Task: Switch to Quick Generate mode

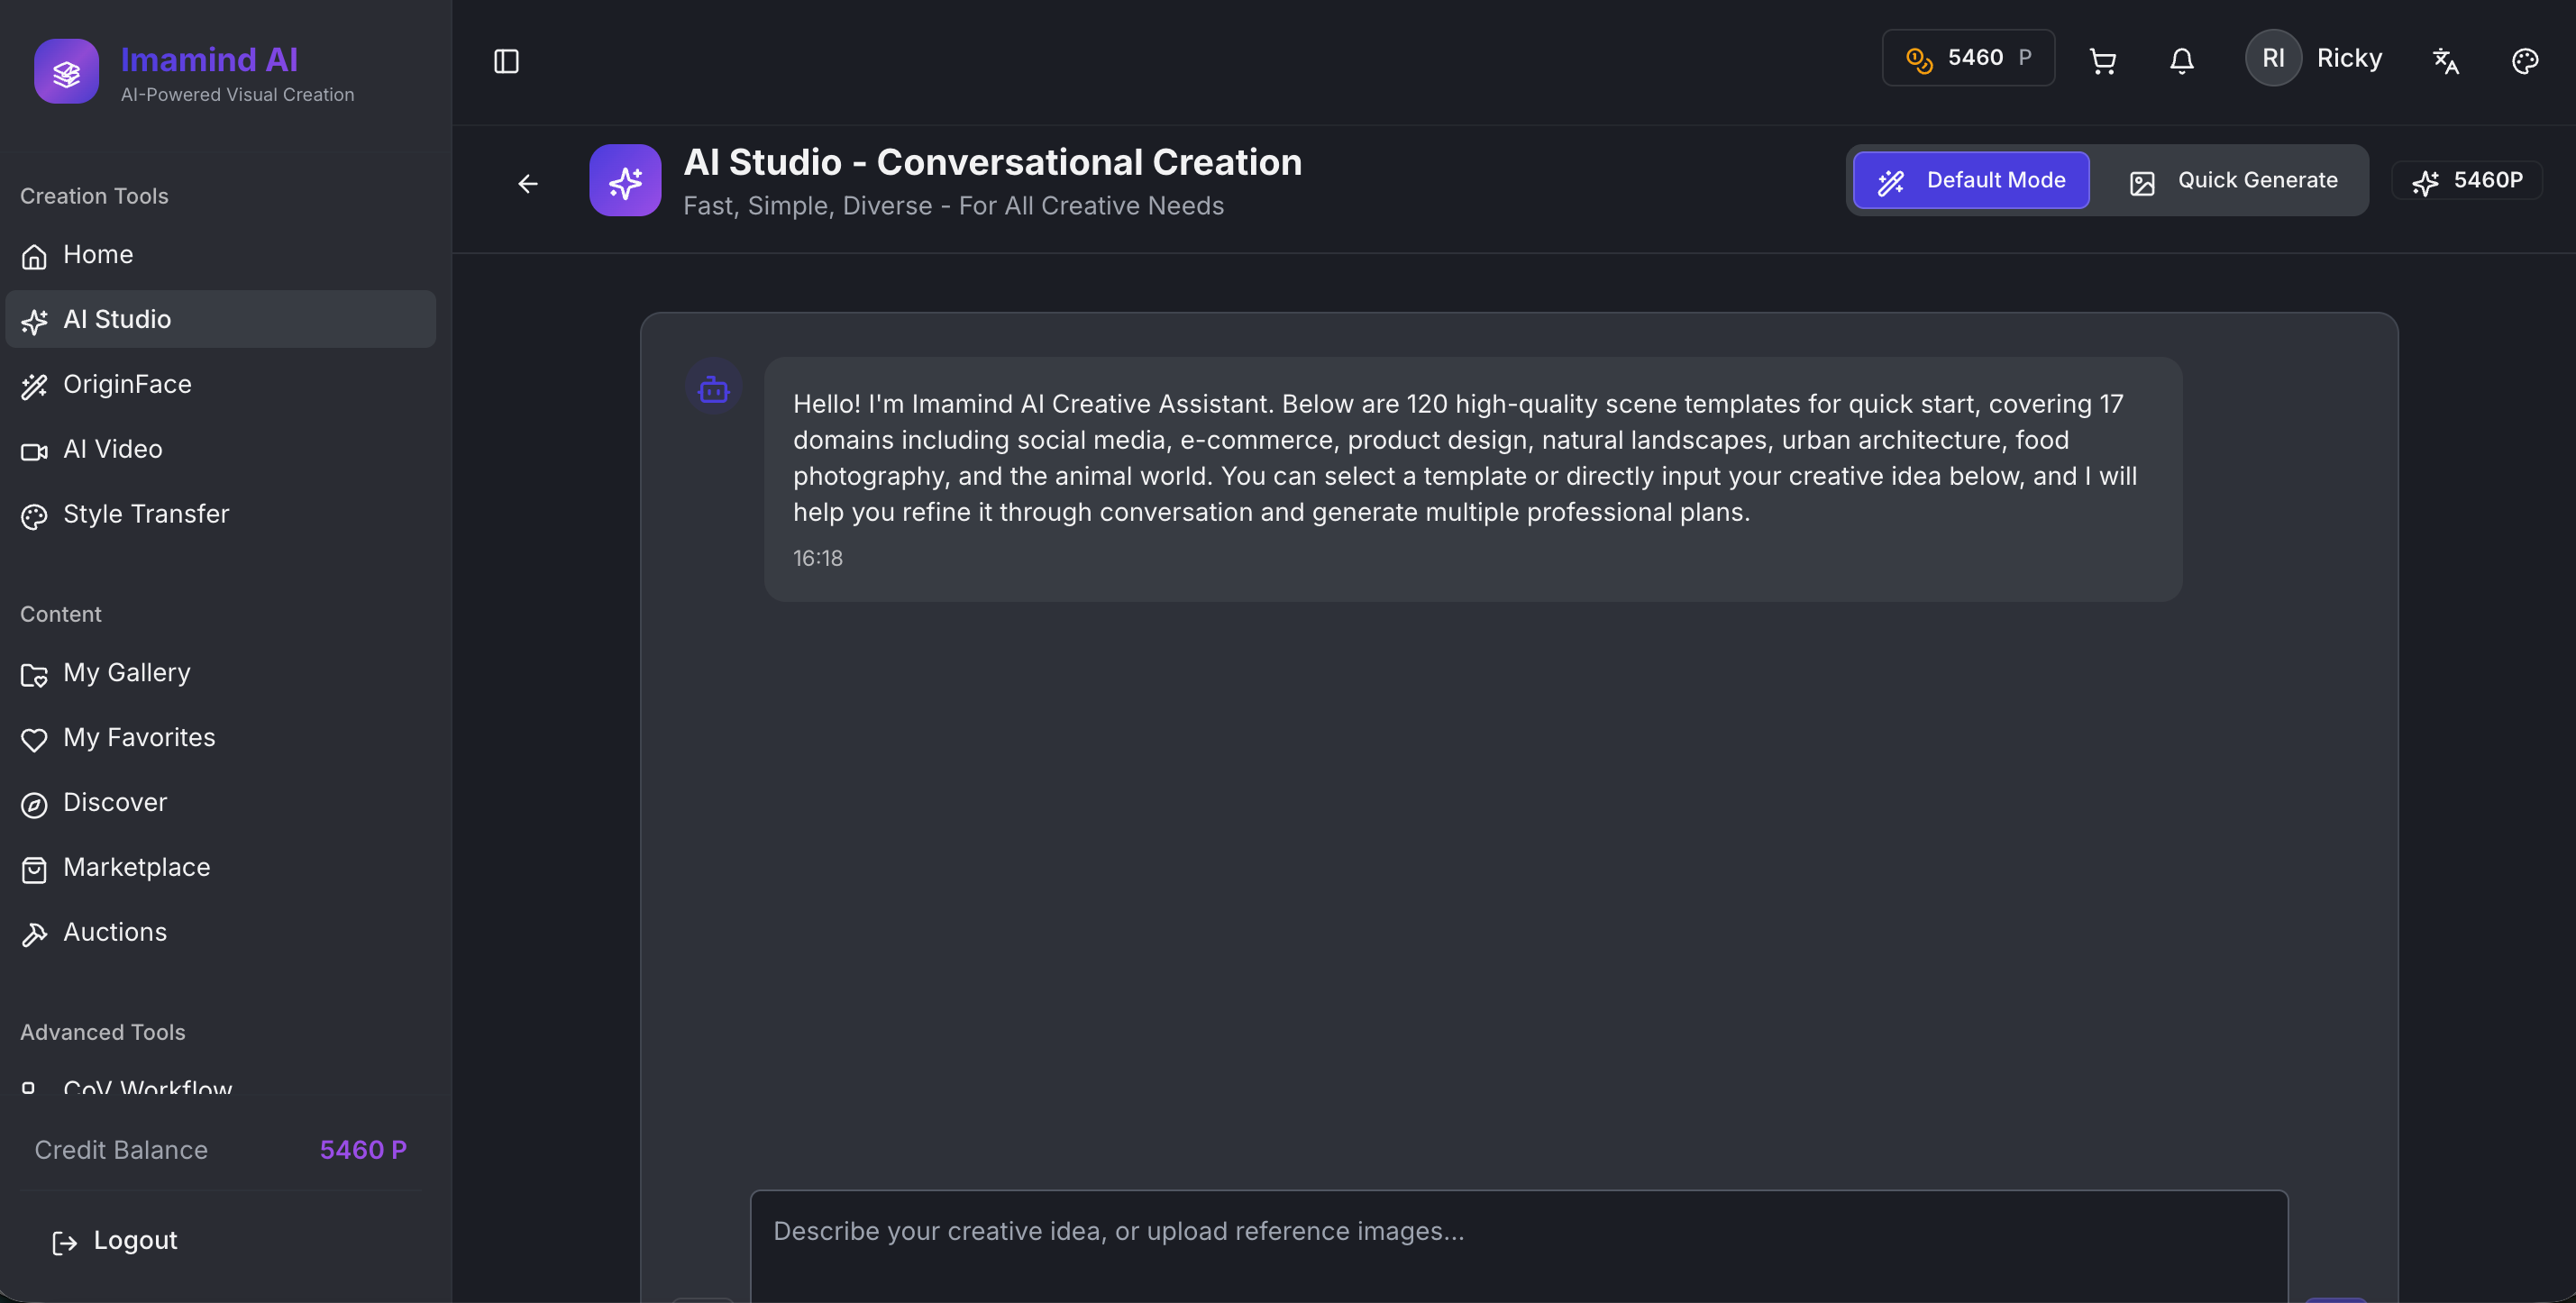Action: click(x=2232, y=180)
